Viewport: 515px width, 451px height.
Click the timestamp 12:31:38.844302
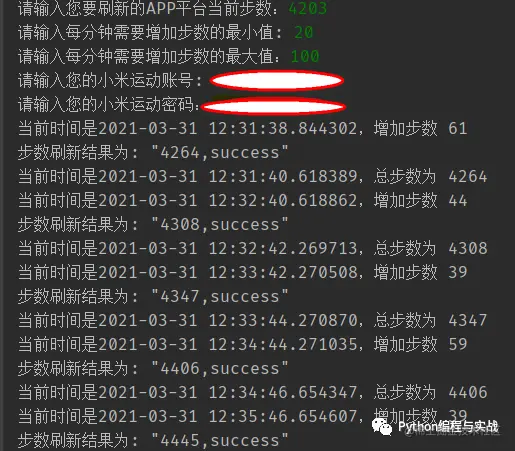283,129
